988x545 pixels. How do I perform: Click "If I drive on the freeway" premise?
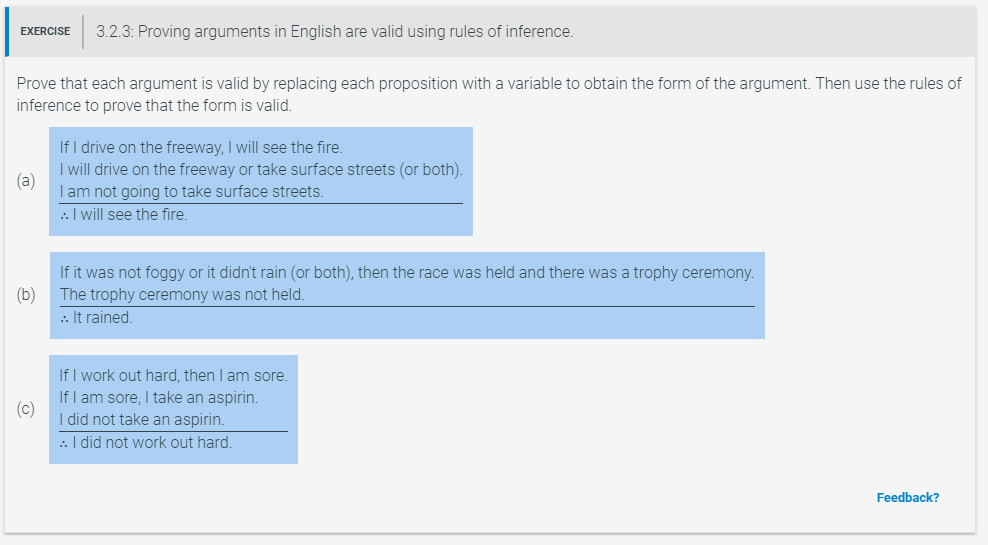201,147
